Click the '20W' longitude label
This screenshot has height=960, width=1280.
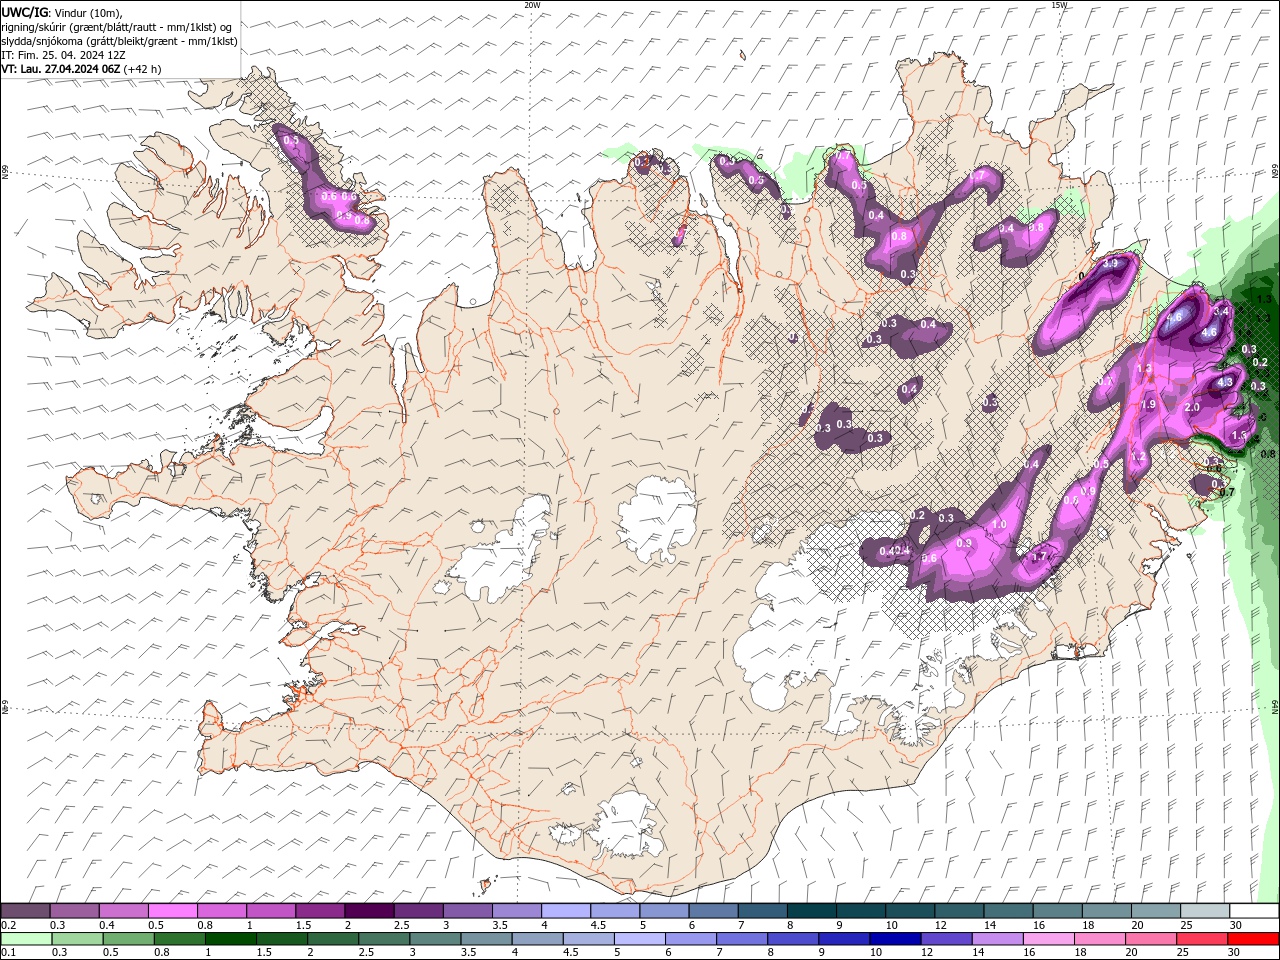532,5
